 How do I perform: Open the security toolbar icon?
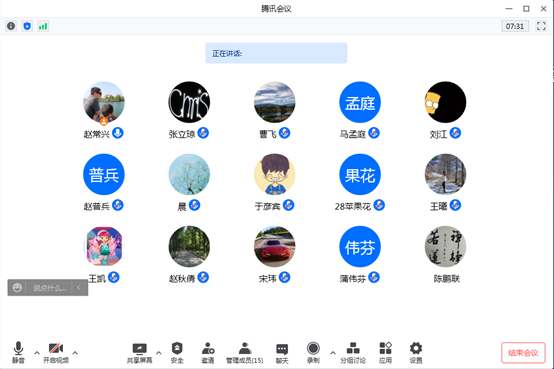(177, 352)
